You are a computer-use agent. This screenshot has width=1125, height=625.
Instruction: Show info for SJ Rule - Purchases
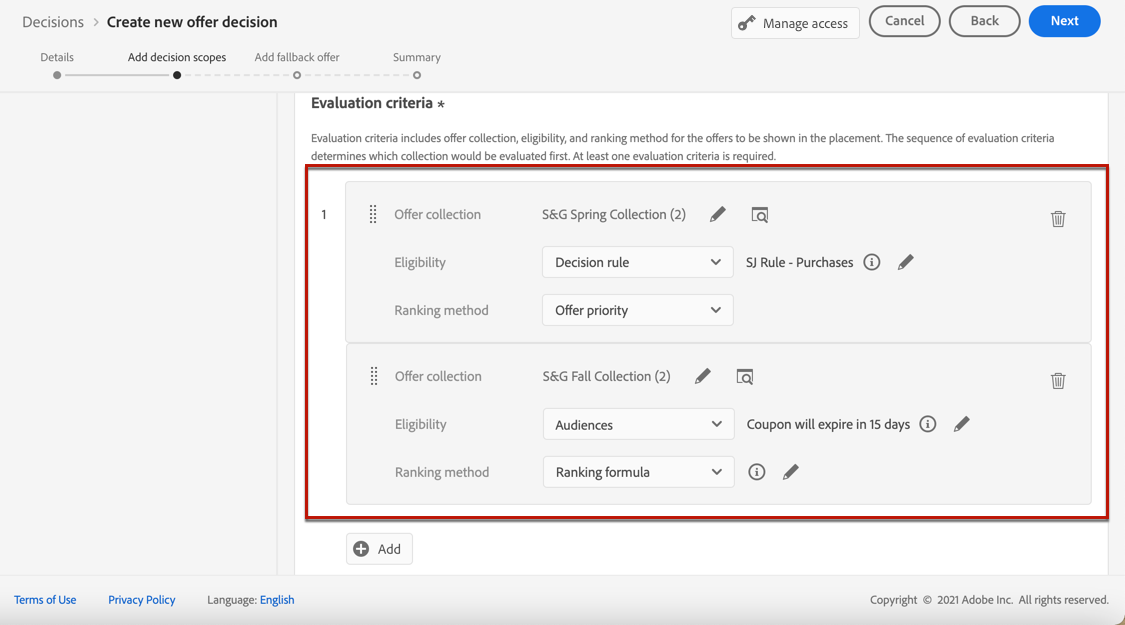click(x=872, y=262)
